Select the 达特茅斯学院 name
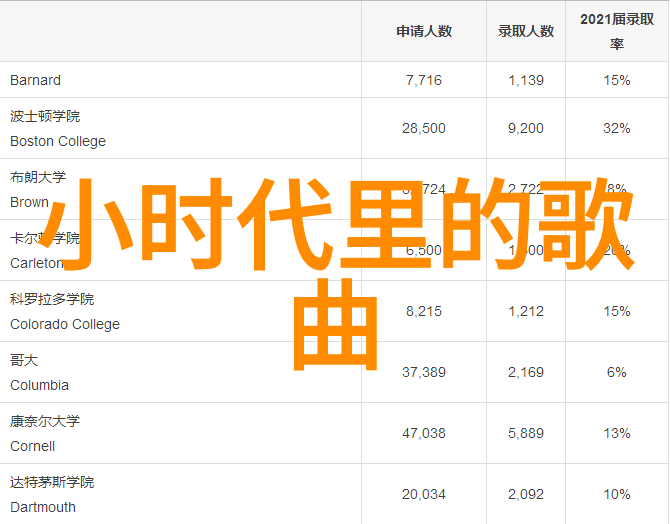 (x=52, y=483)
